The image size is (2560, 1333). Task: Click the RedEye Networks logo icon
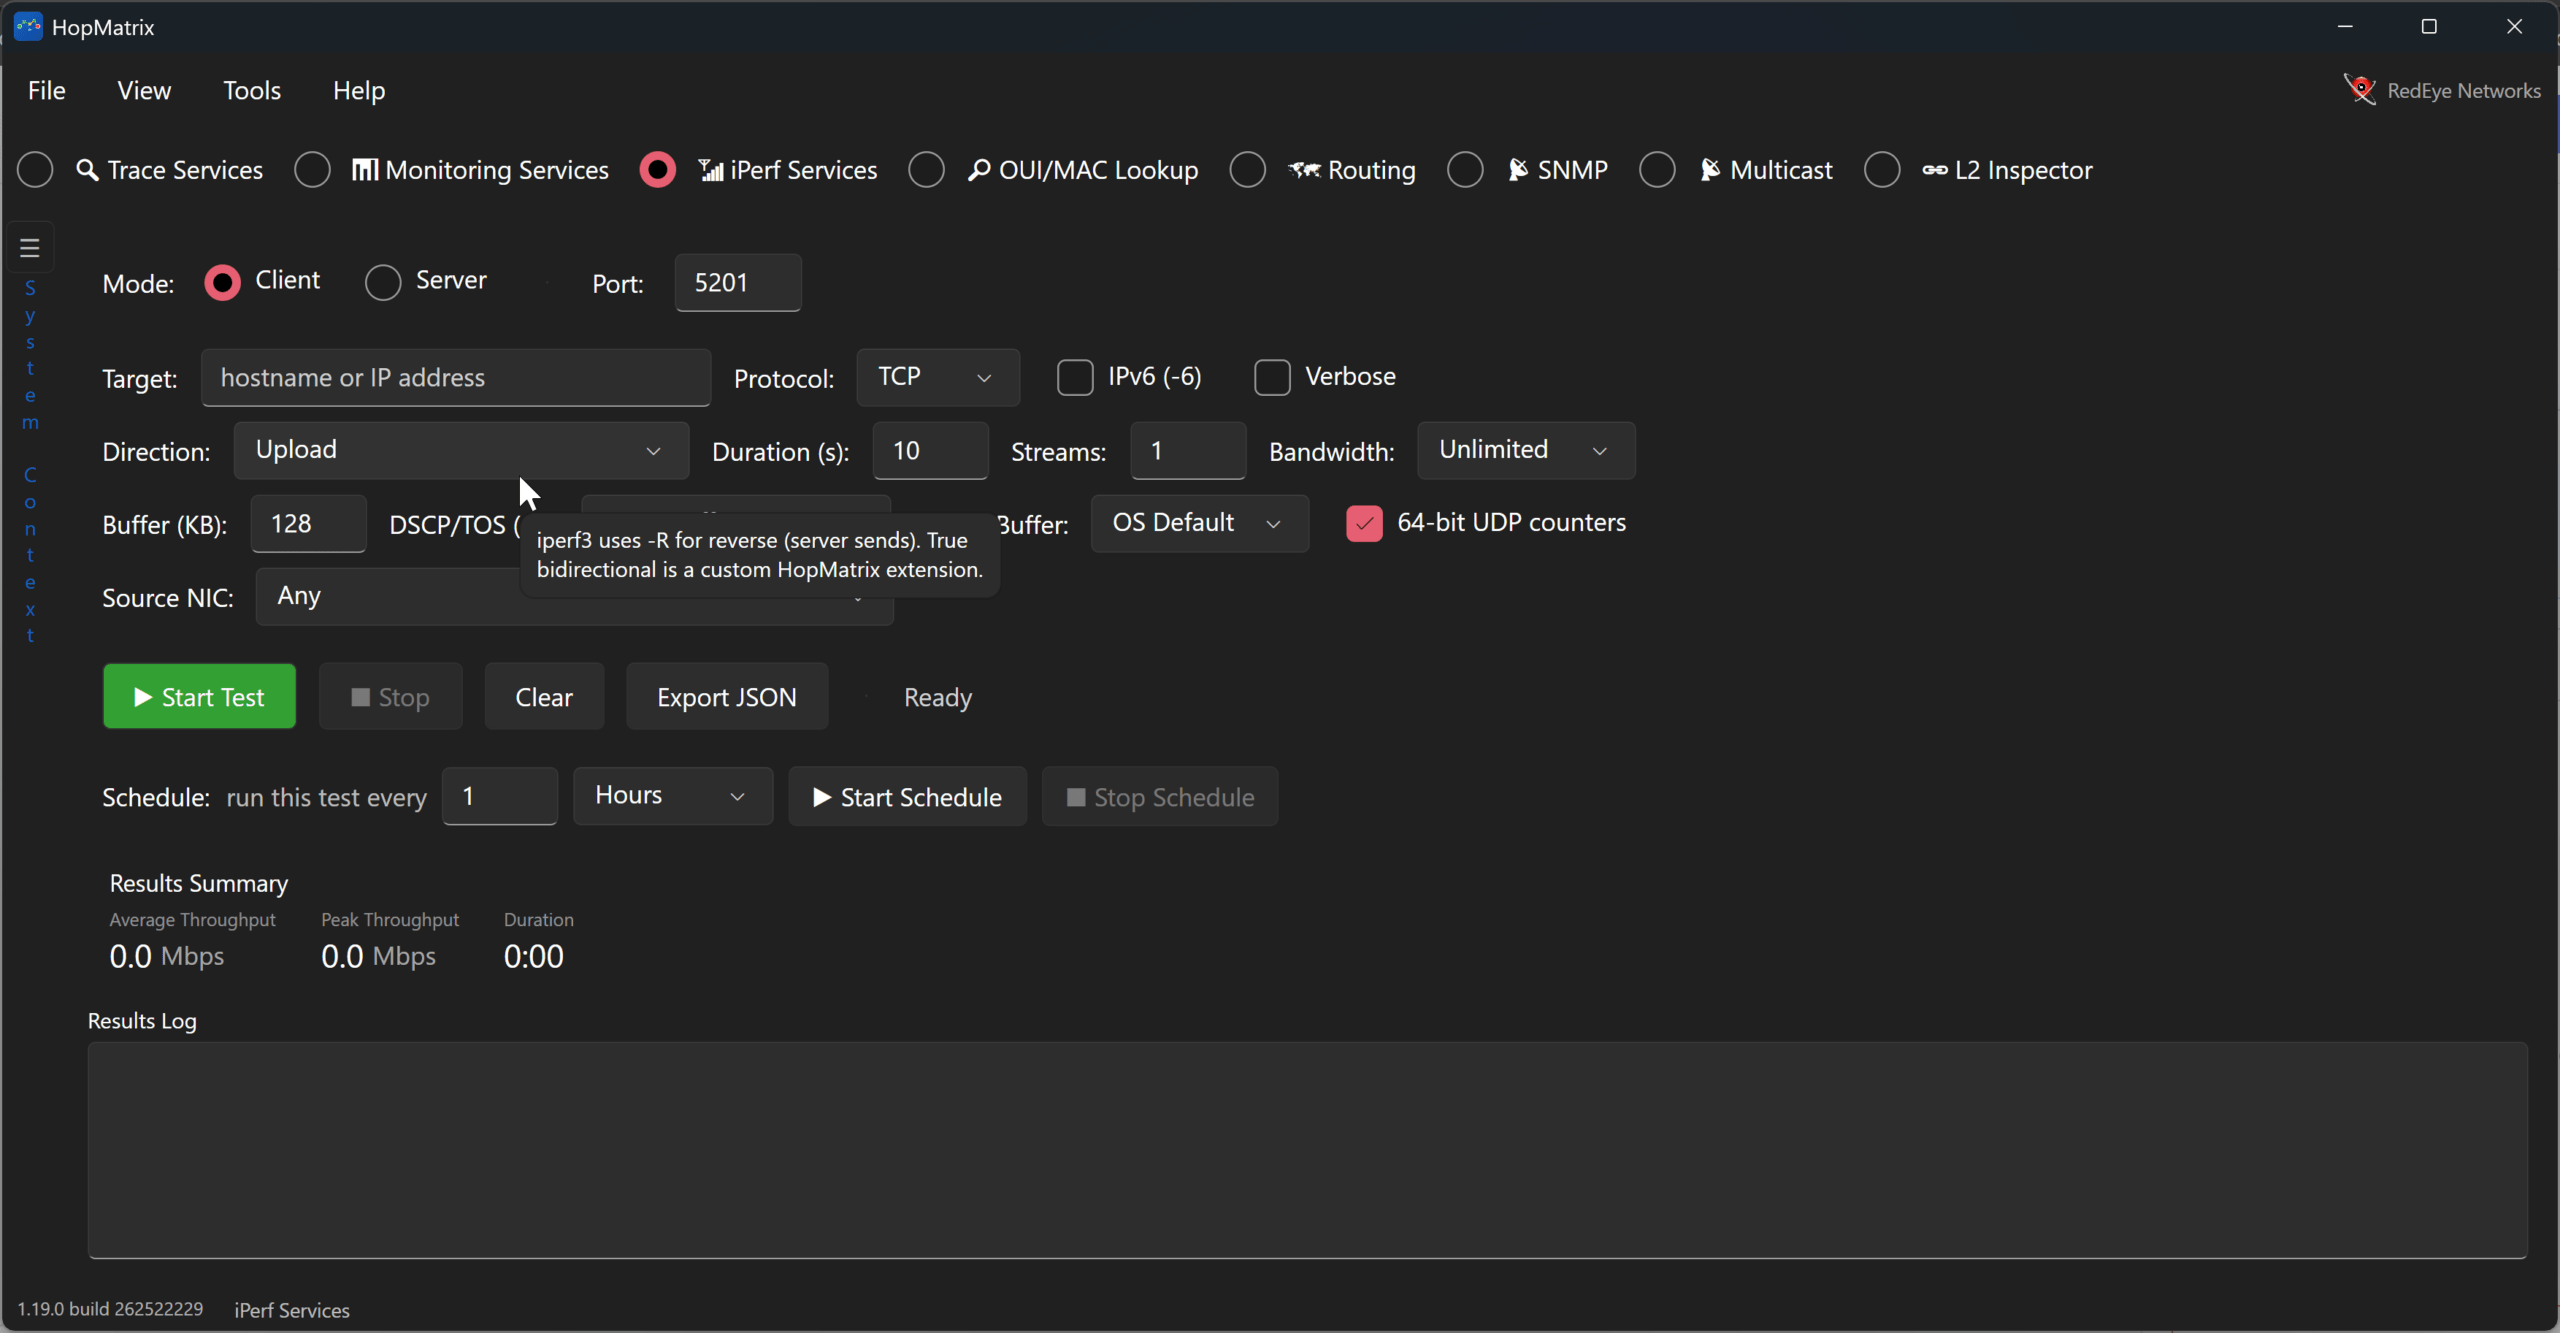[2360, 90]
